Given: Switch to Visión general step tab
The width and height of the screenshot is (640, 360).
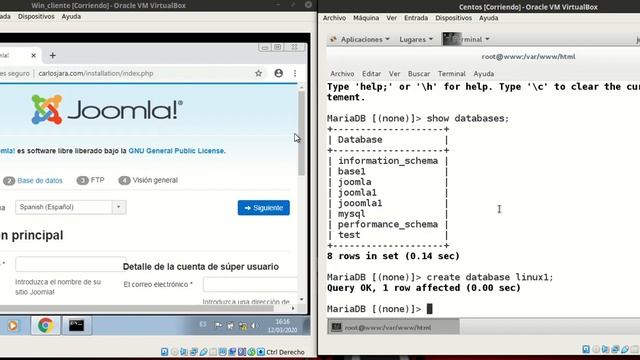Looking at the screenshot, I should point(148,180).
